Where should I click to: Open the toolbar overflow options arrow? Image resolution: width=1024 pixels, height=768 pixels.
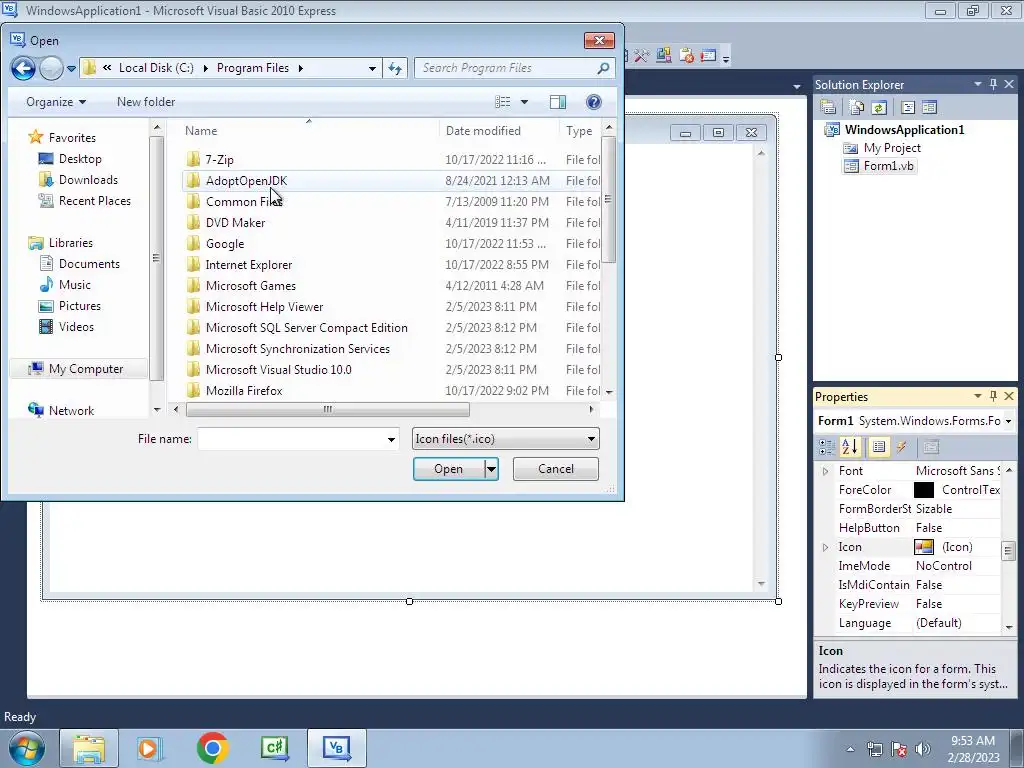(x=726, y=59)
